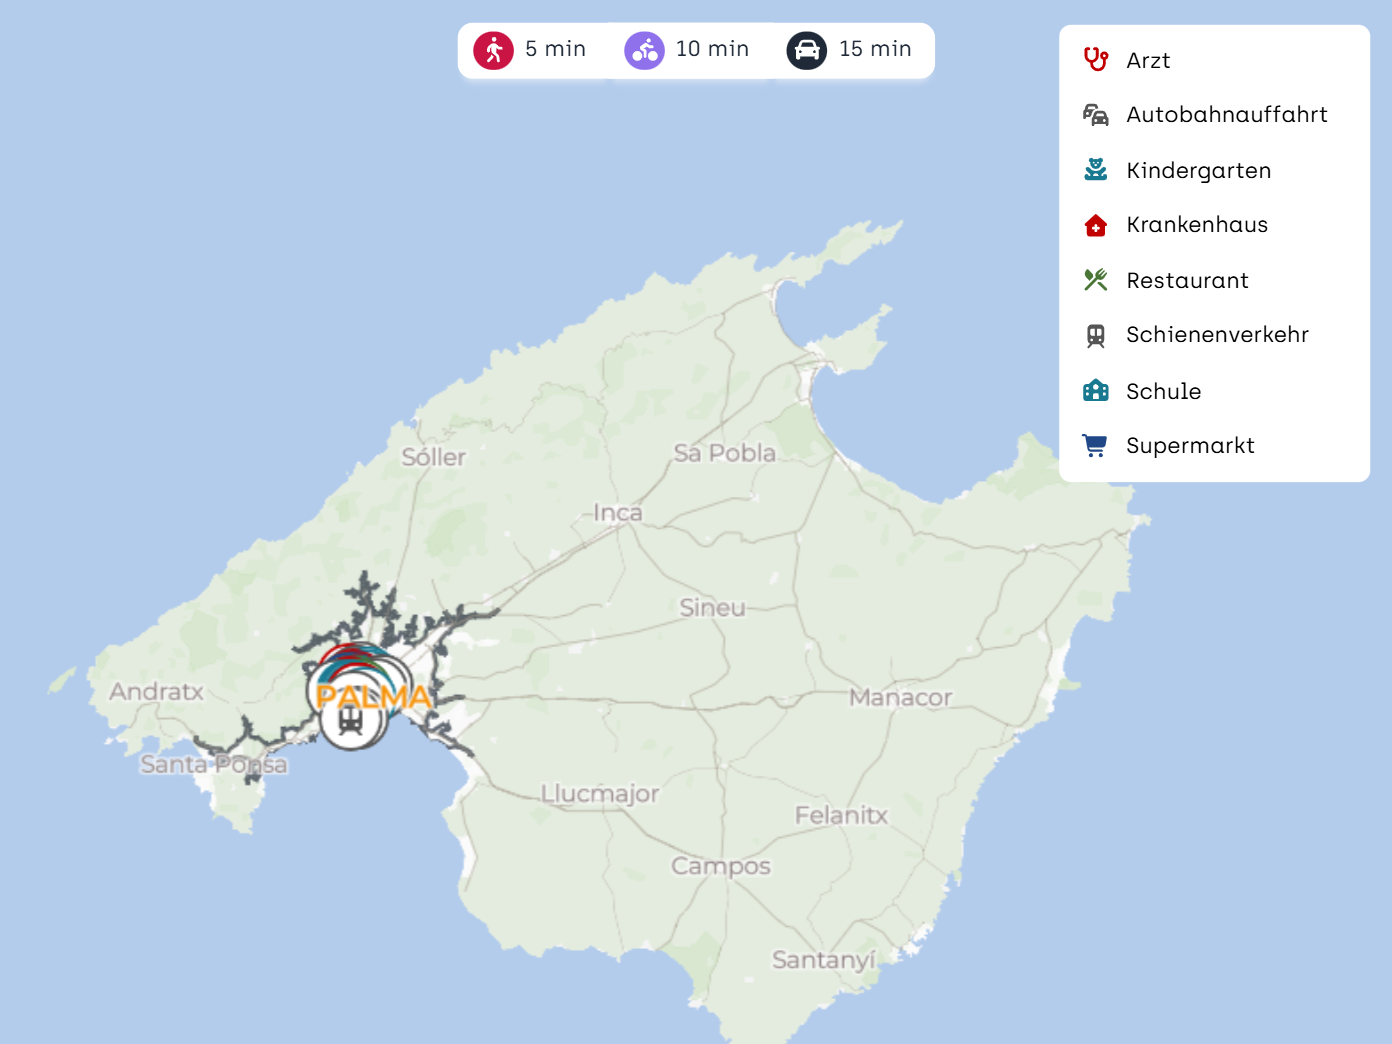Click the Supermarkt shopping cart icon

(x=1096, y=446)
